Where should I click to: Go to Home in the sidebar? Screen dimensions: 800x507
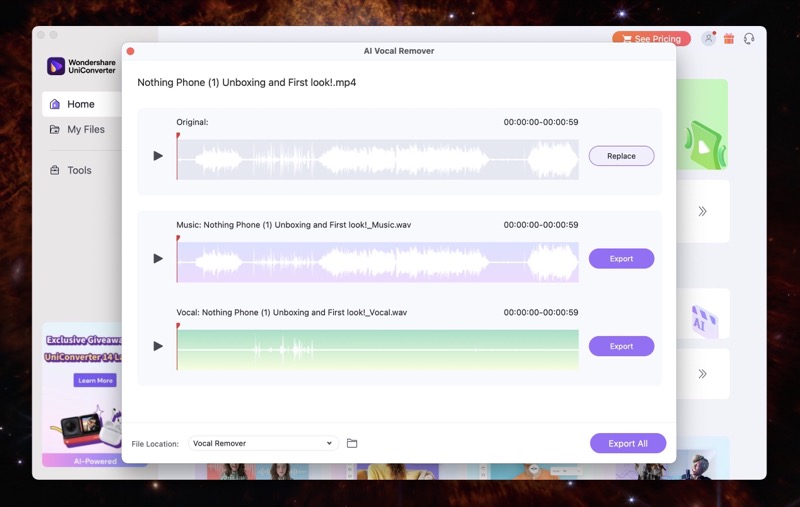click(x=82, y=104)
